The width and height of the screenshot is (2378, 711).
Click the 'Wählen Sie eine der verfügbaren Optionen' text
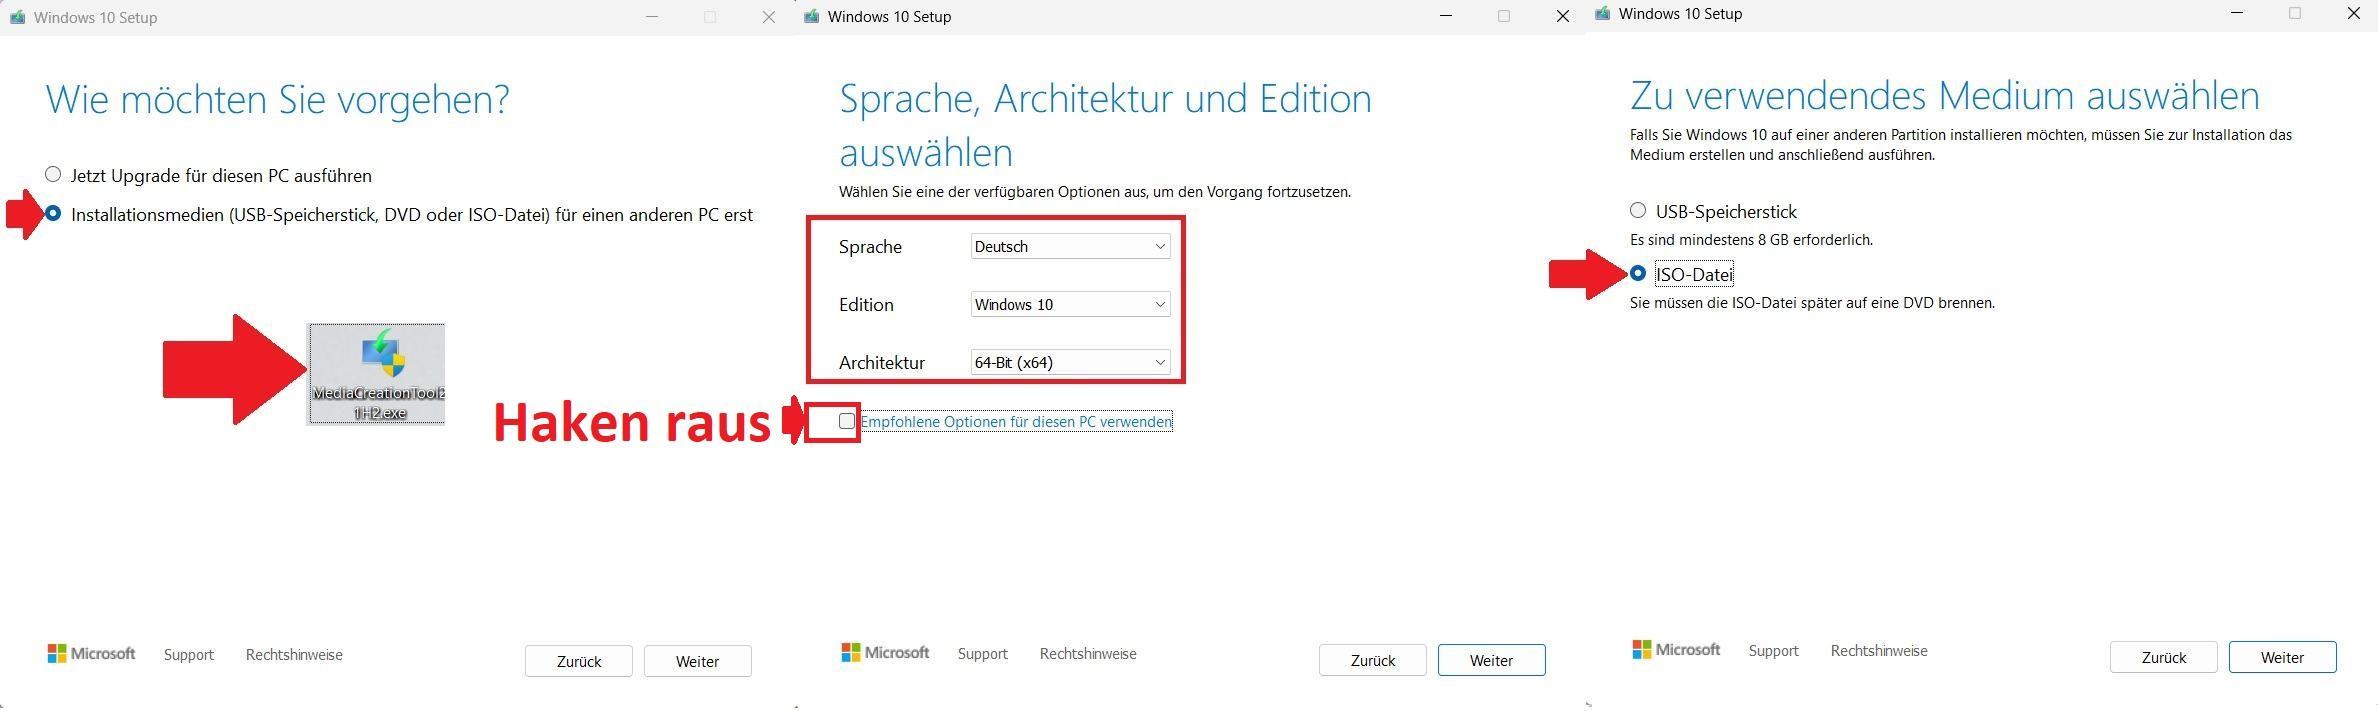(1095, 192)
